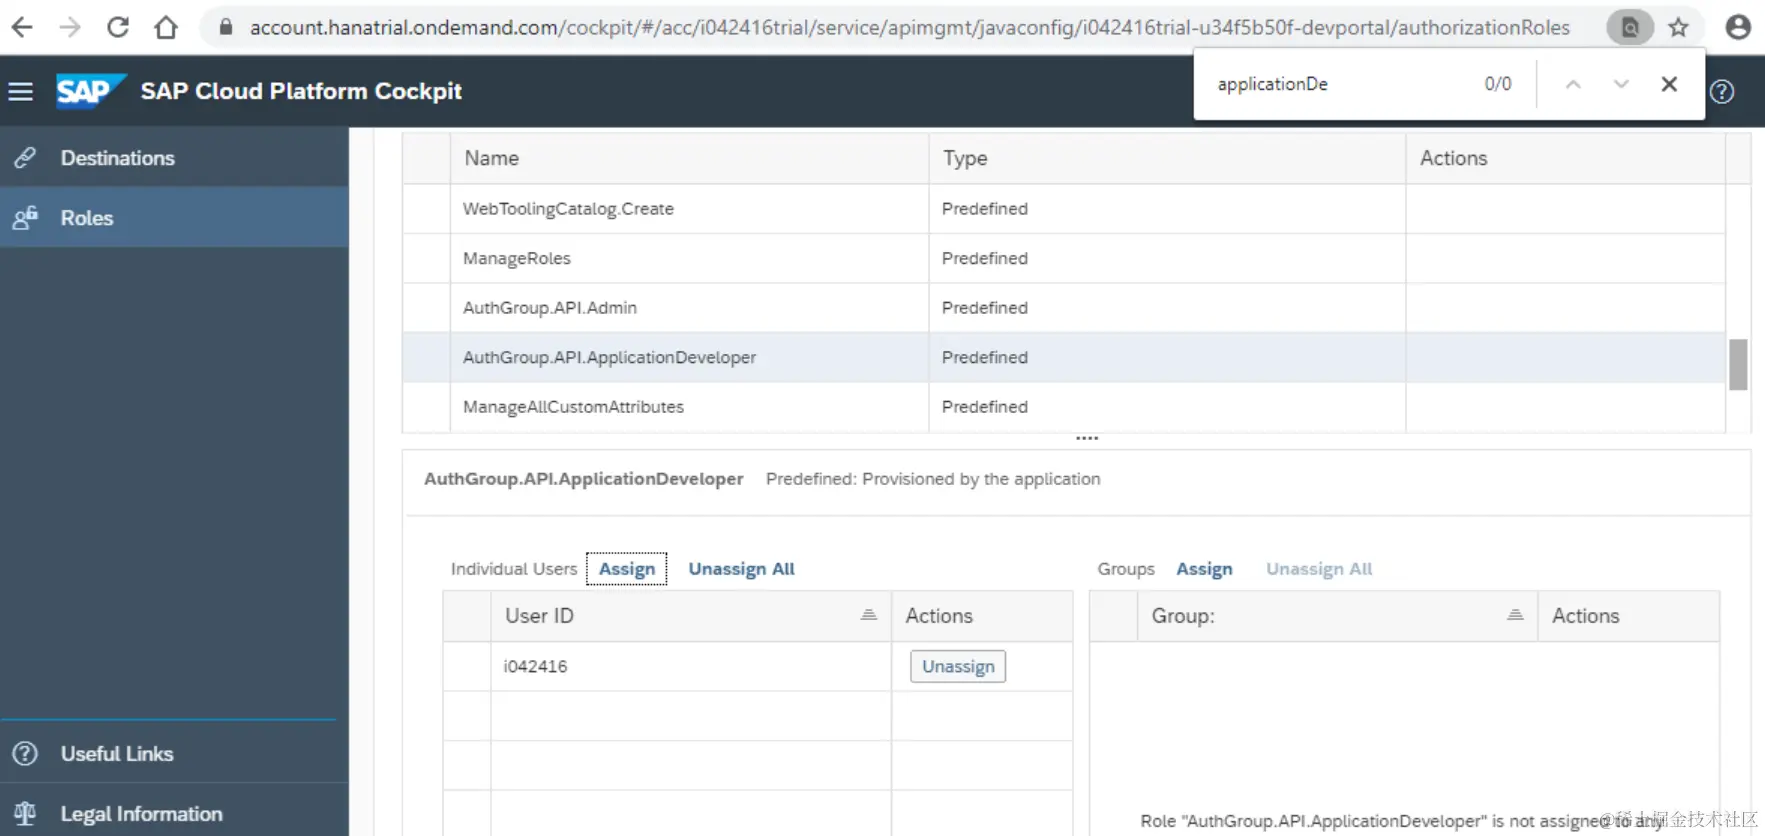
Task: Click row selector for user i042416
Action: [x=467, y=666]
